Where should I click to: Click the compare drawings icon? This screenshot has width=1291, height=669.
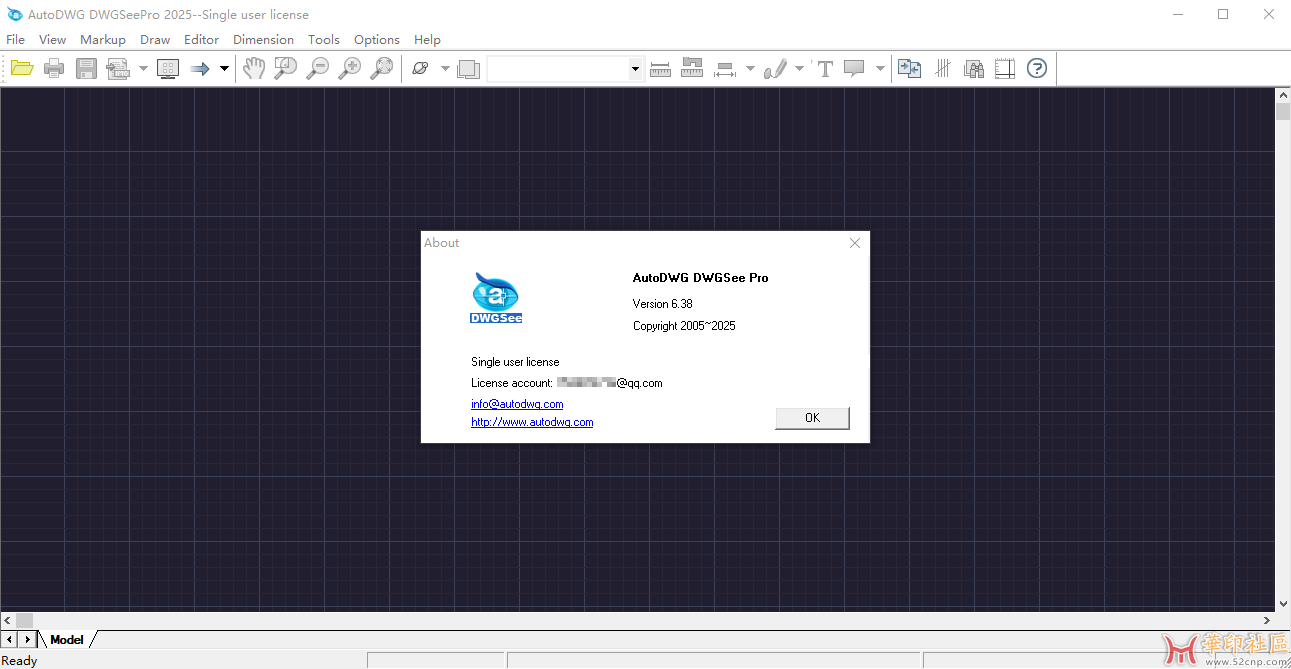click(909, 68)
